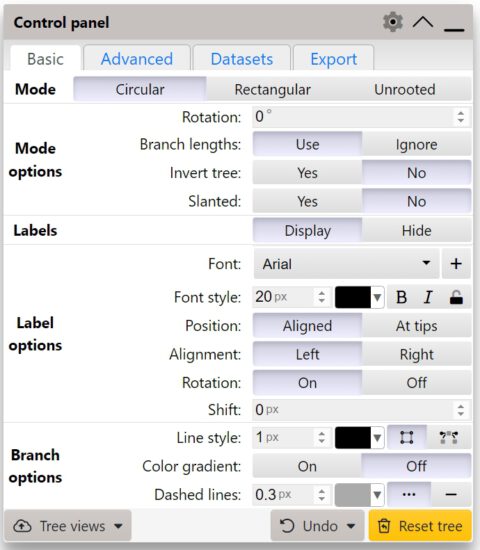Set Branch lengths to Ignore
The width and height of the screenshot is (480, 550).
tap(416, 145)
